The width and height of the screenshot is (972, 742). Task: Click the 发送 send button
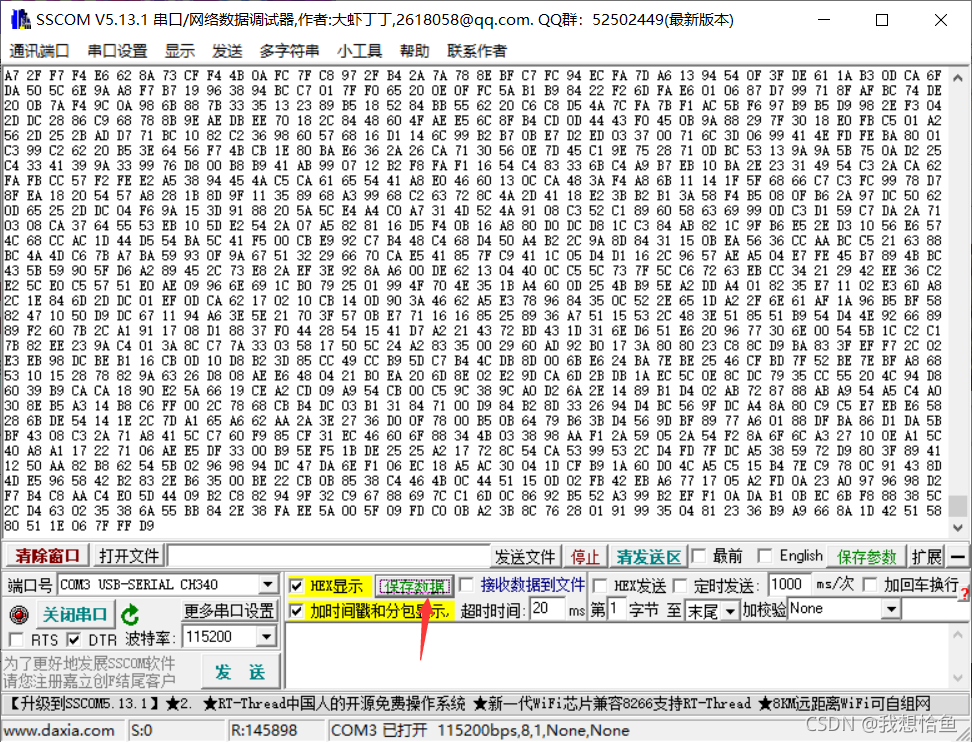point(240,672)
